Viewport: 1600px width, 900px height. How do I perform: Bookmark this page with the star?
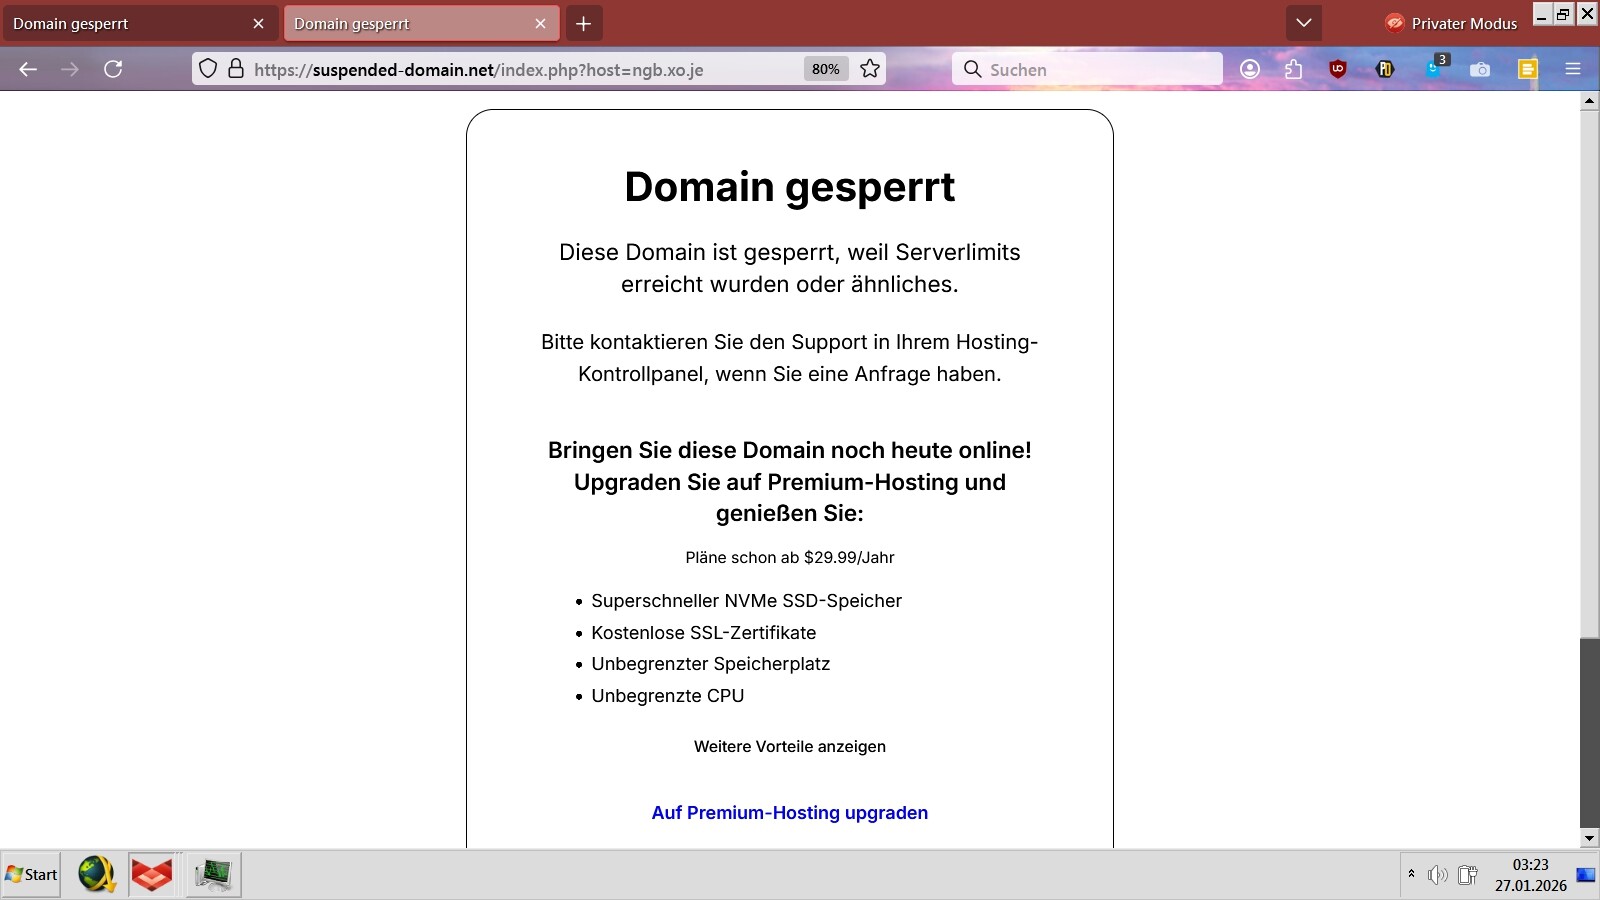[870, 69]
